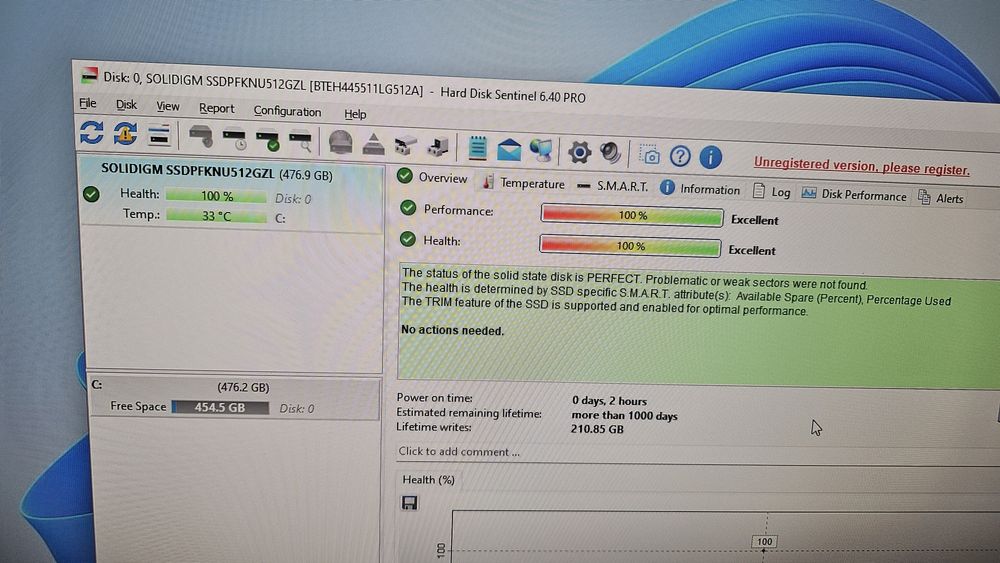Open the Information tab
The height and width of the screenshot is (563, 1000).
click(700, 189)
